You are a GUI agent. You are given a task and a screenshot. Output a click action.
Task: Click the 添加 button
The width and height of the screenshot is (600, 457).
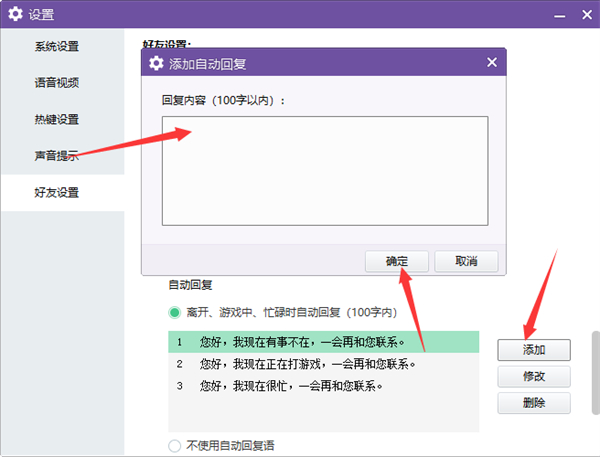point(534,350)
